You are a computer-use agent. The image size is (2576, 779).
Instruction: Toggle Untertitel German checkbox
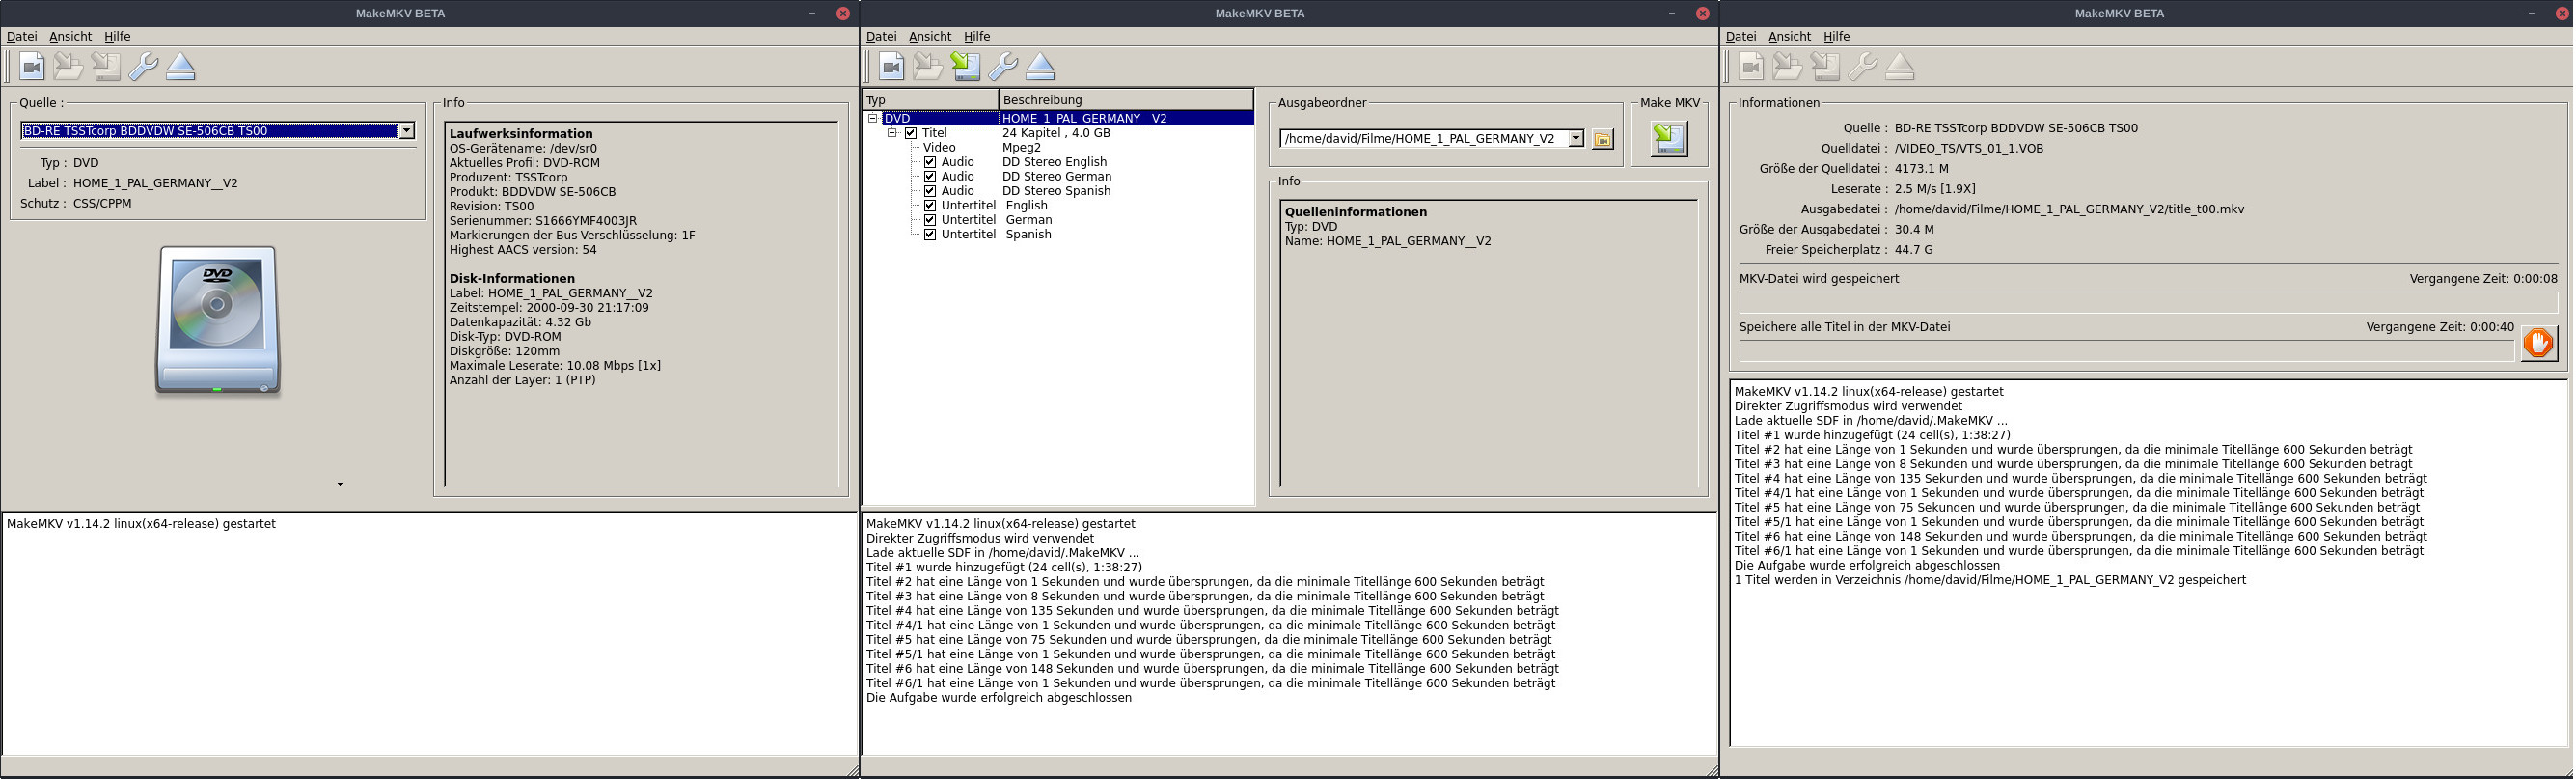[930, 220]
